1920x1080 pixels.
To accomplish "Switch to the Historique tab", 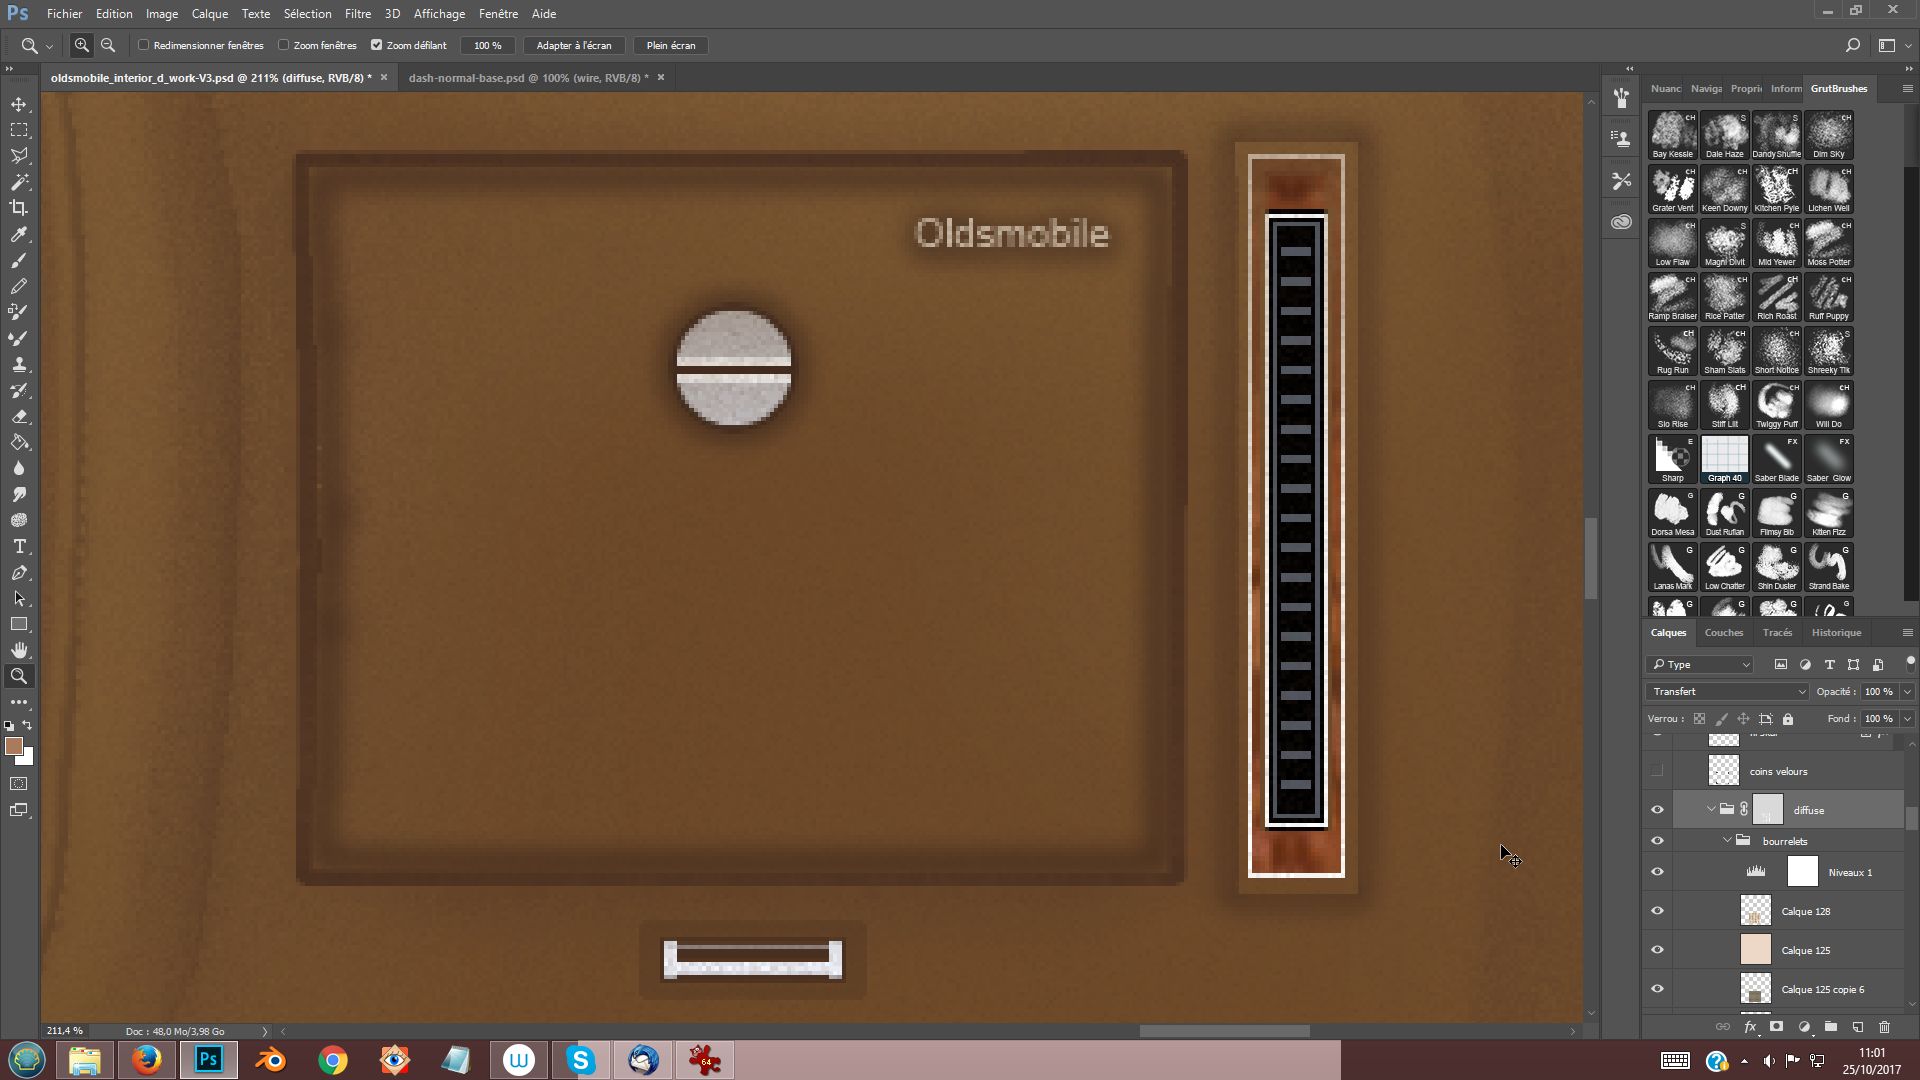I will point(1836,633).
